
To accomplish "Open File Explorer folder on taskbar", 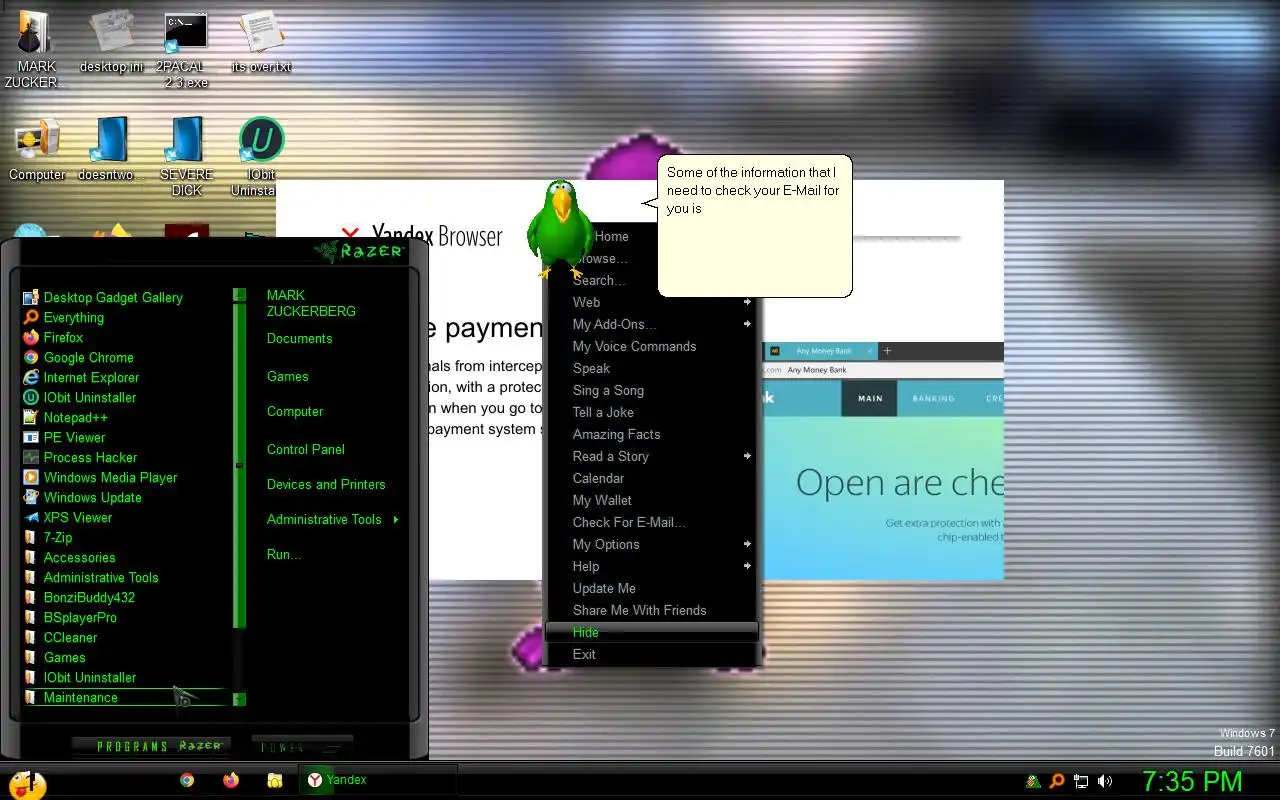I will (275, 780).
